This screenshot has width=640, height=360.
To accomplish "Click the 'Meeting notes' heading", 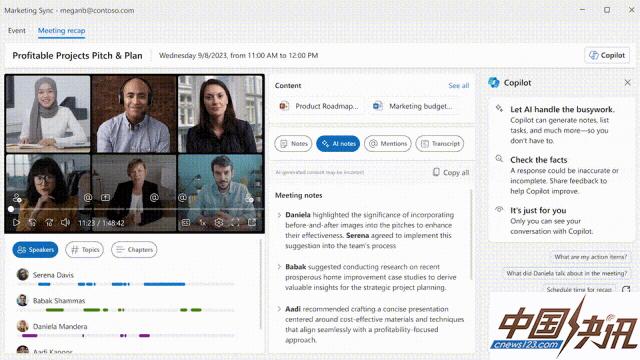I will [298, 196].
